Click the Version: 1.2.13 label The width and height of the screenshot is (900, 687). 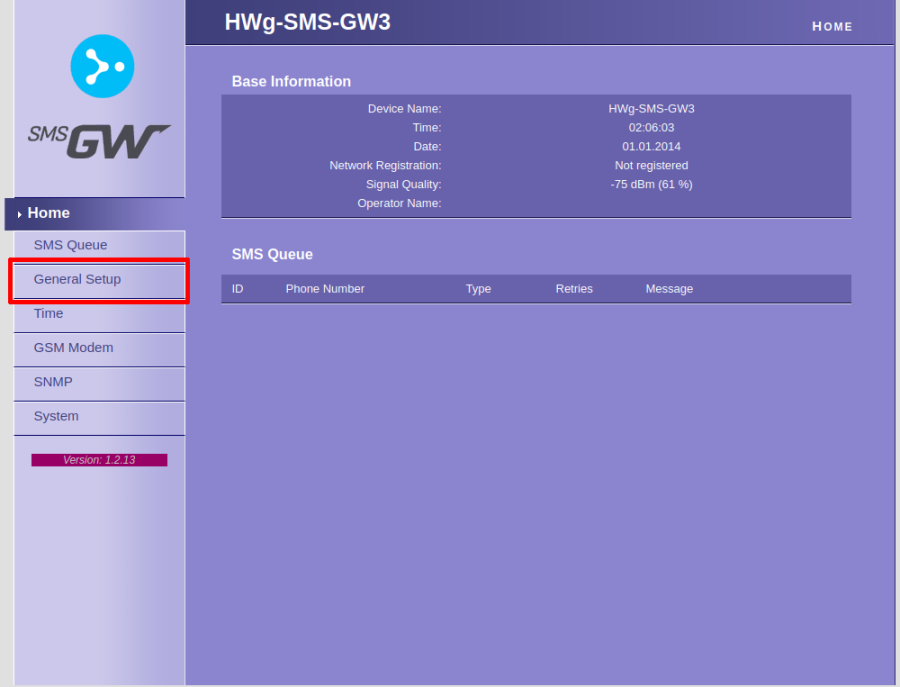pyautogui.click(x=99, y=460)
